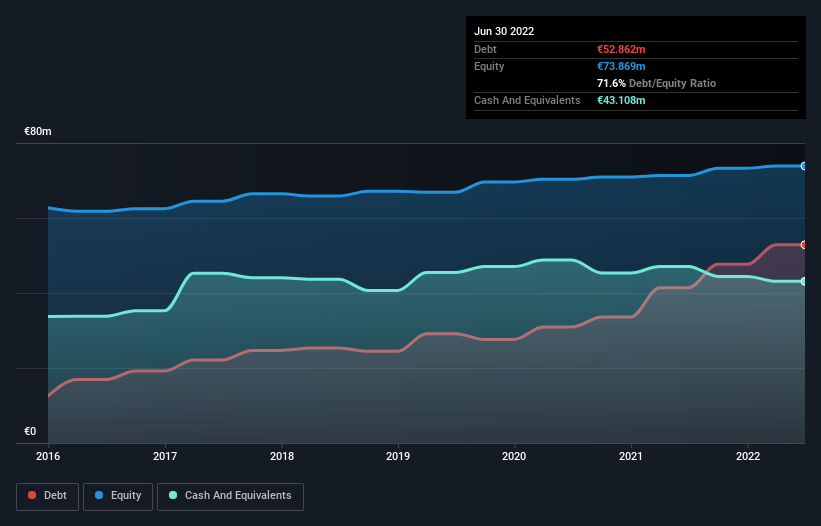Select the teal Cash endpoint marker
This screenshot has height=526, width=821.
[804, 282]
